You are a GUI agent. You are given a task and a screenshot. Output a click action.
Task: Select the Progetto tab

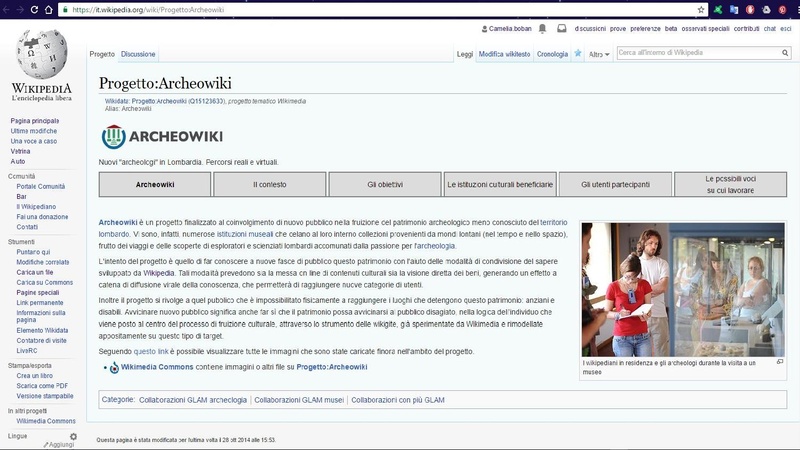[x=102, y=54]
